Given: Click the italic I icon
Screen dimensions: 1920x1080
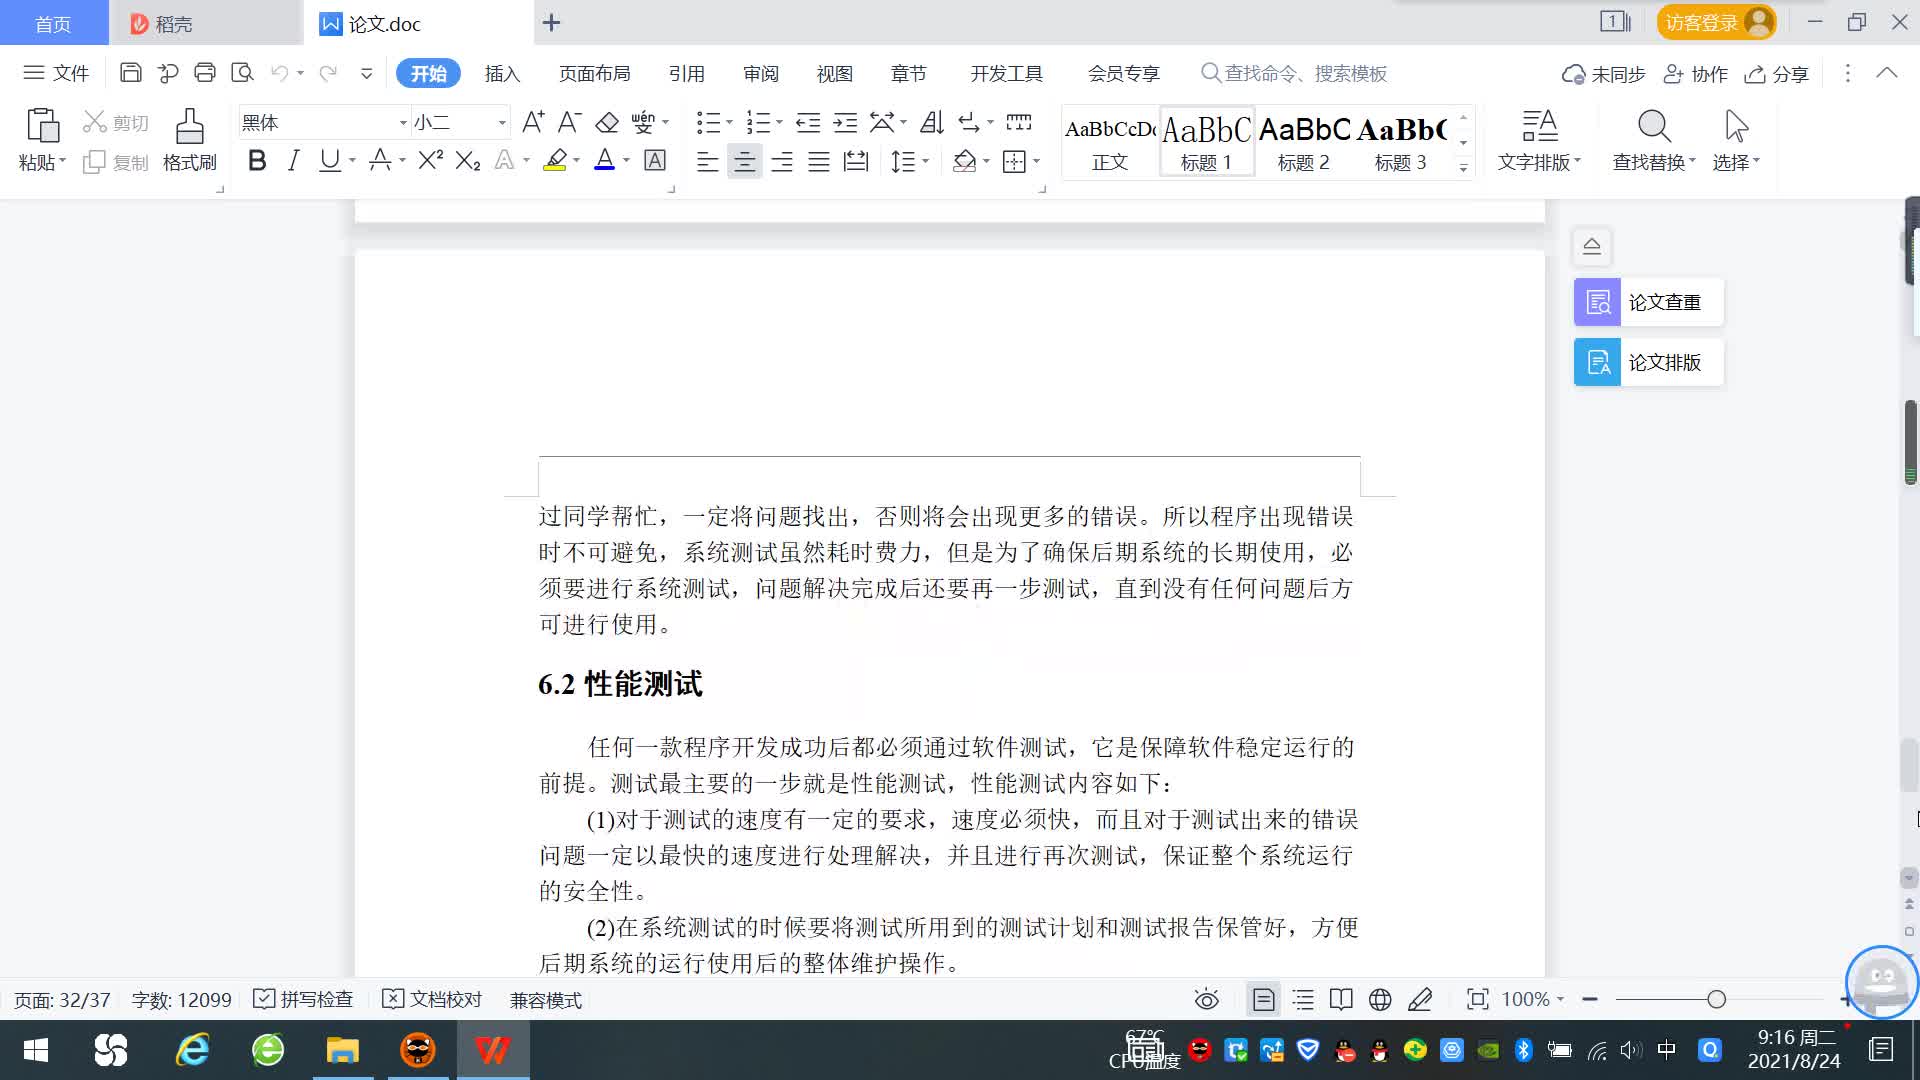Looking at the screenshot, I should [x=293, y=161].
